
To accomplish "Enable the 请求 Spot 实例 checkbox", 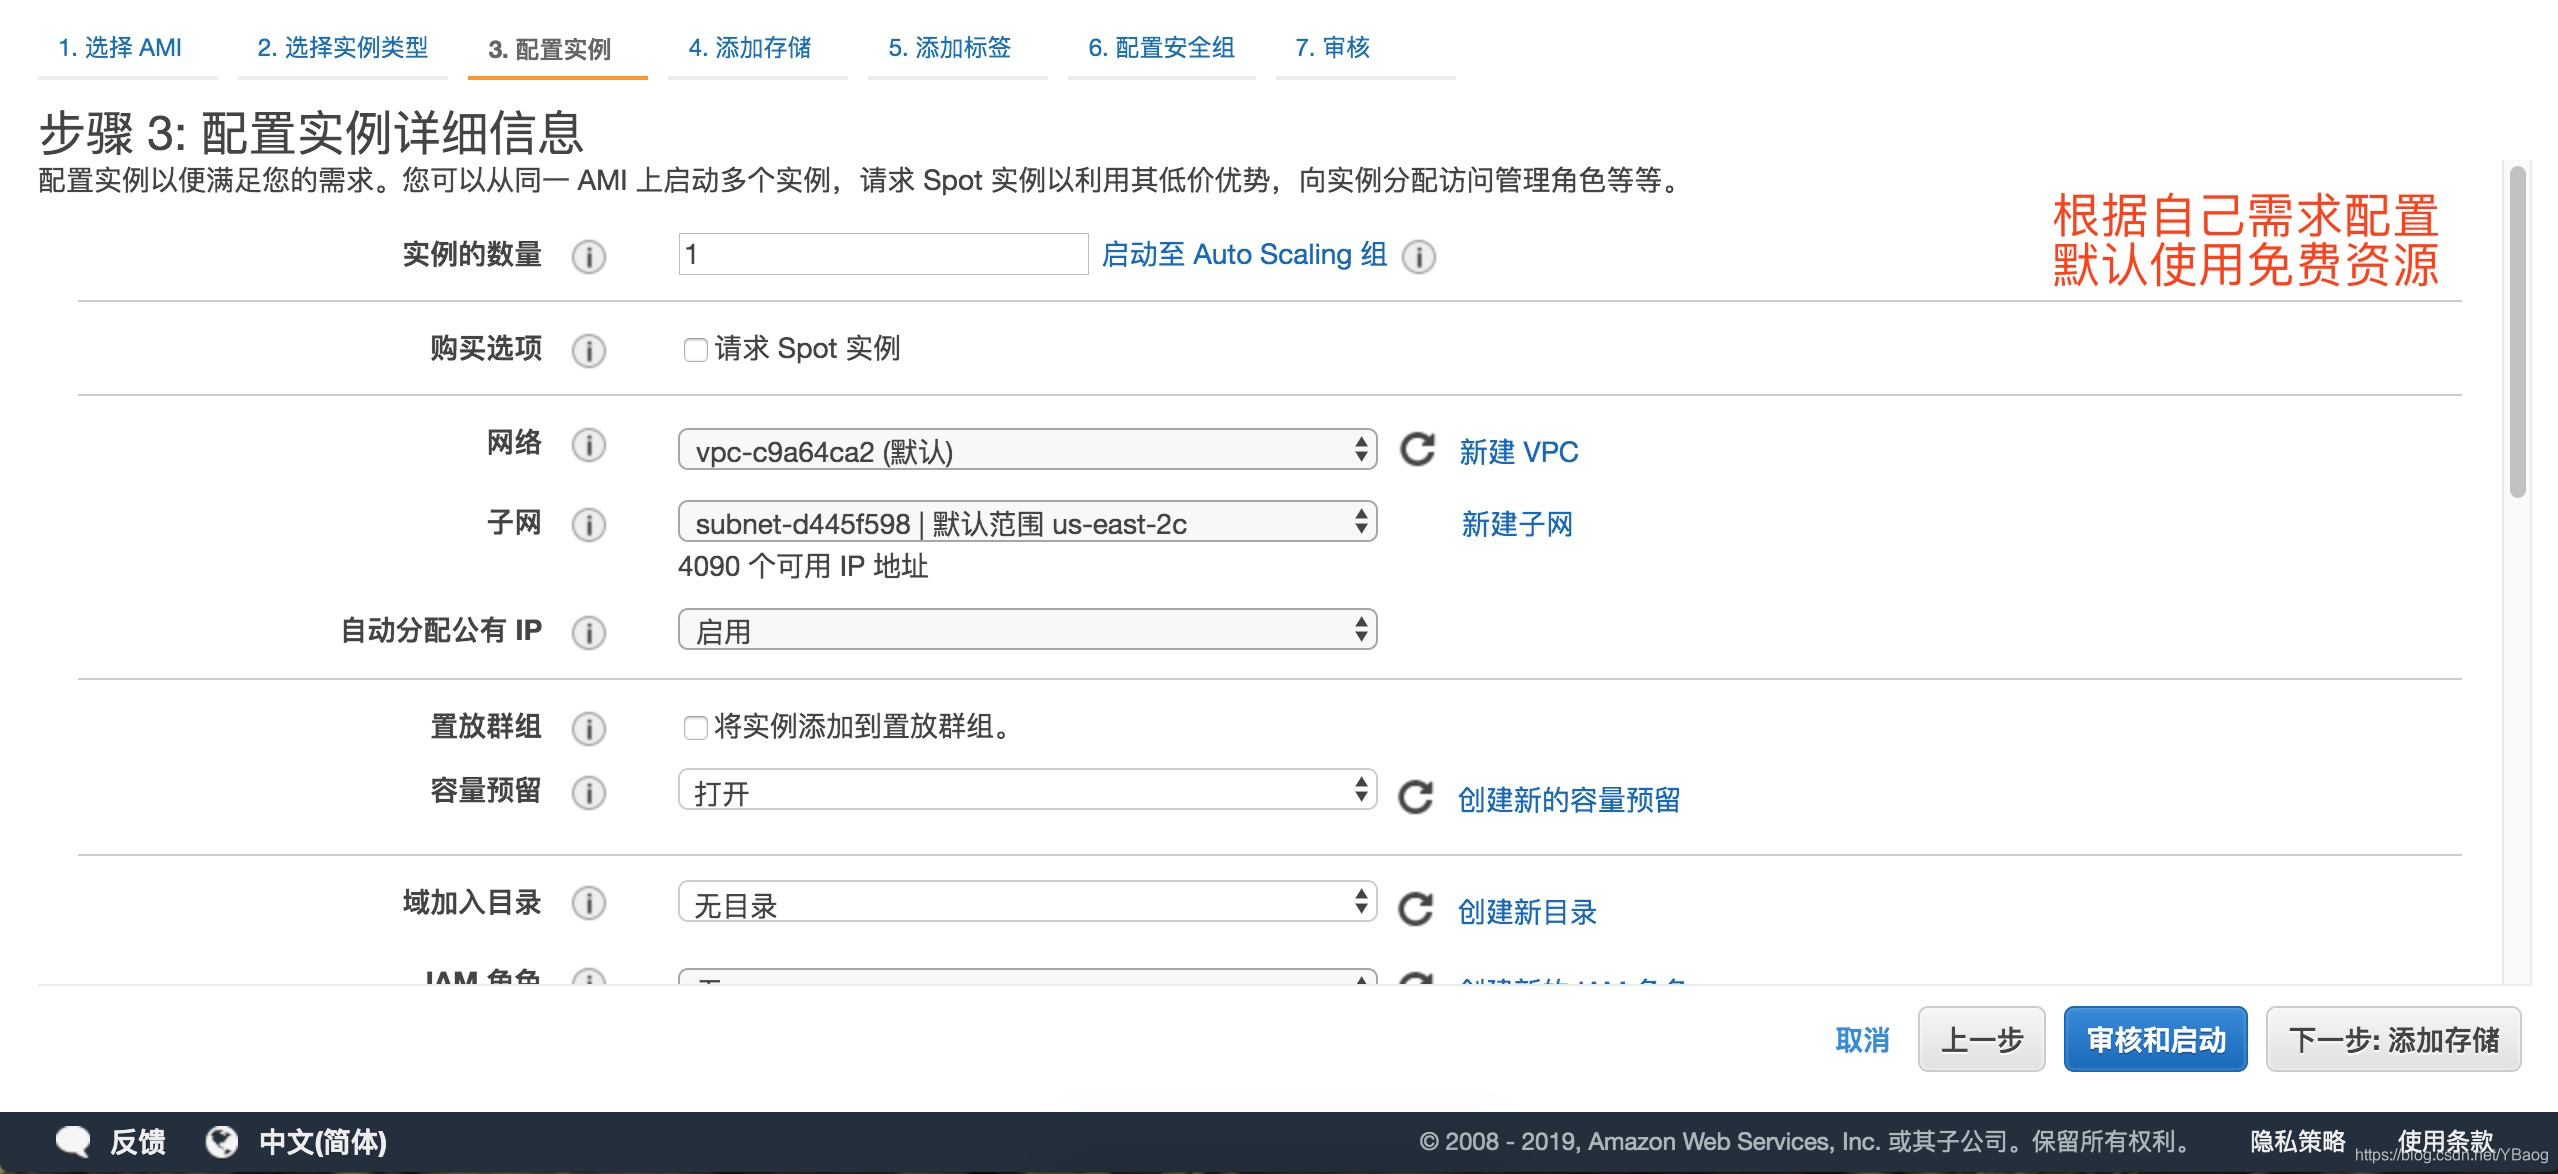I will click(x=695, y=350).
